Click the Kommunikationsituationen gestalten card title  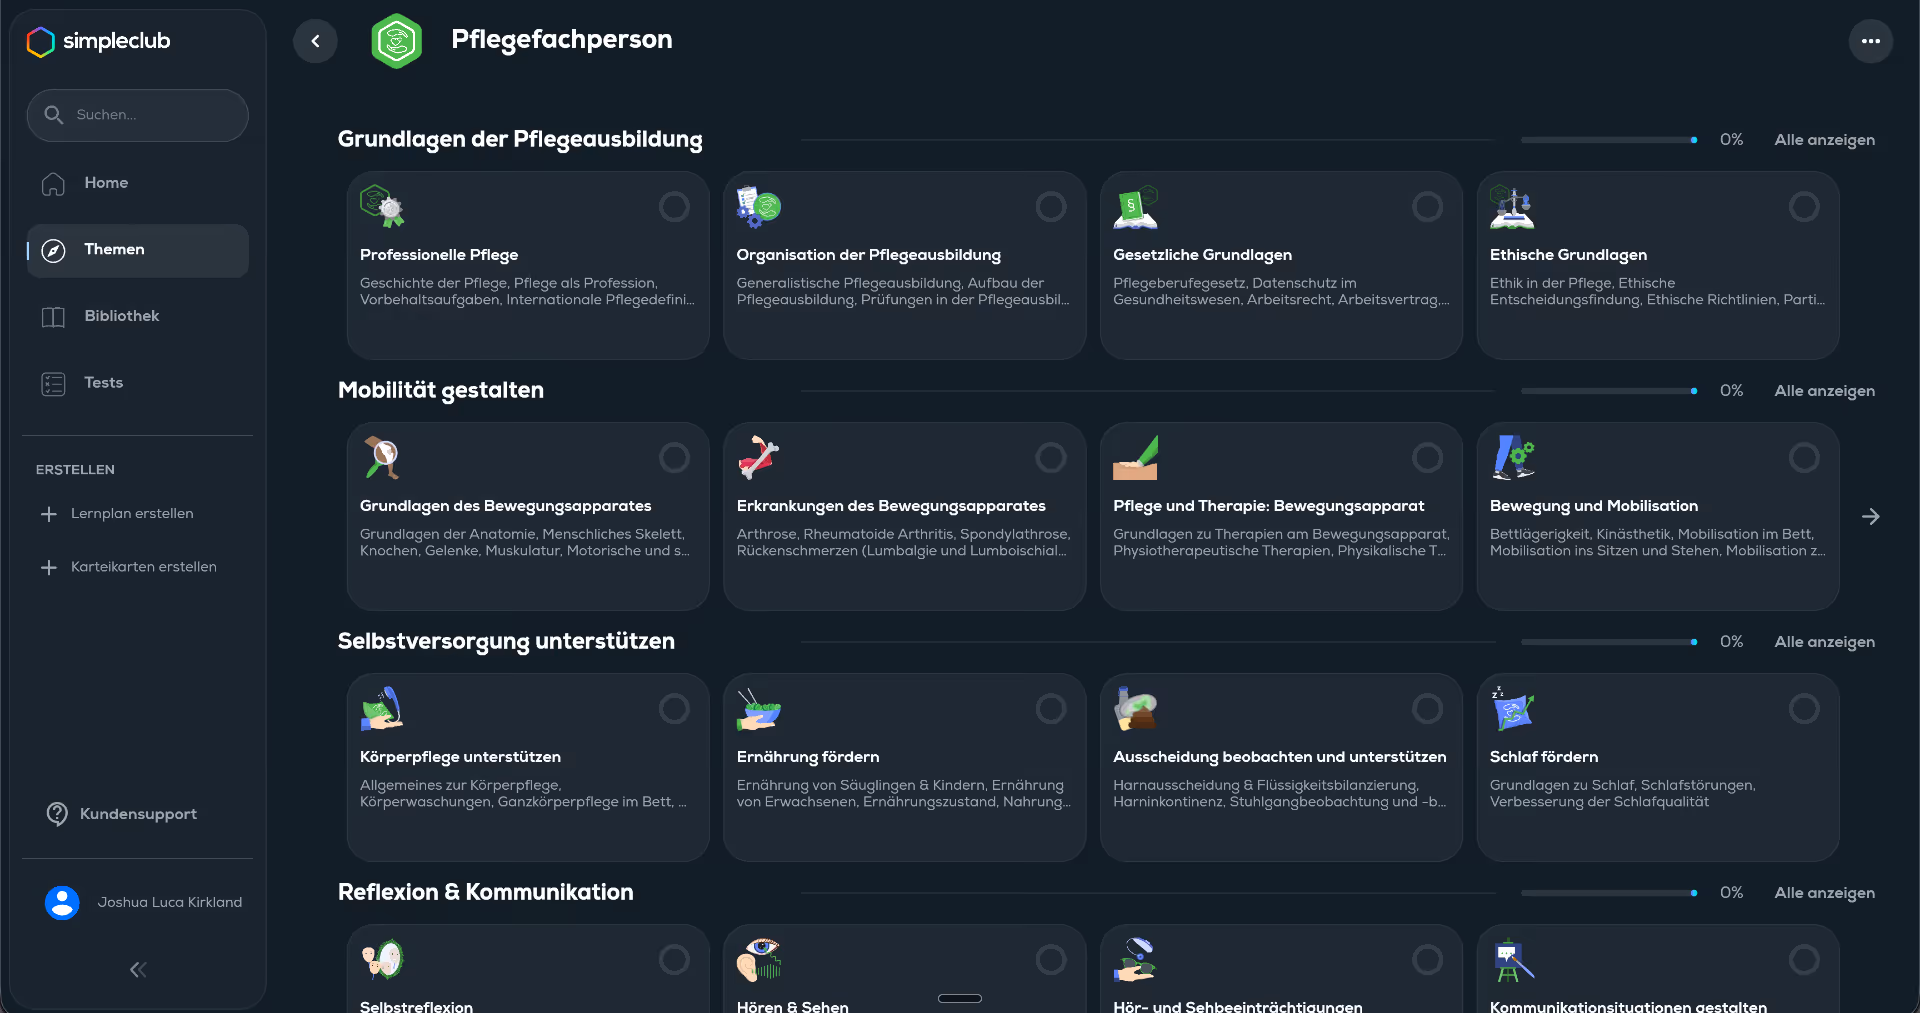pos(1628,1005)
